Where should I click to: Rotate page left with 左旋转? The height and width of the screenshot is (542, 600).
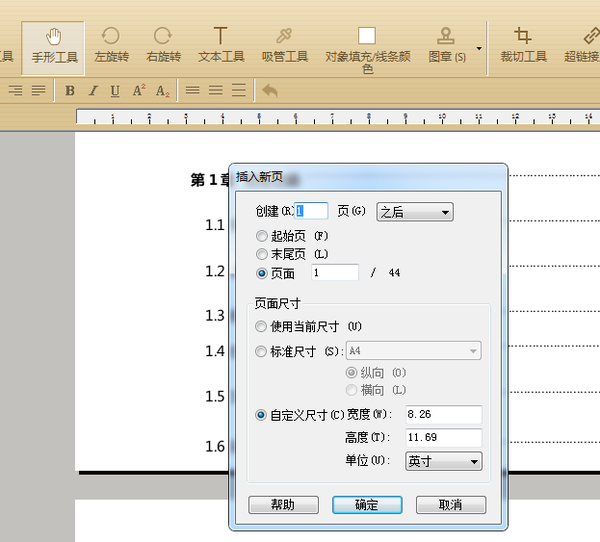tap(111, 46)
